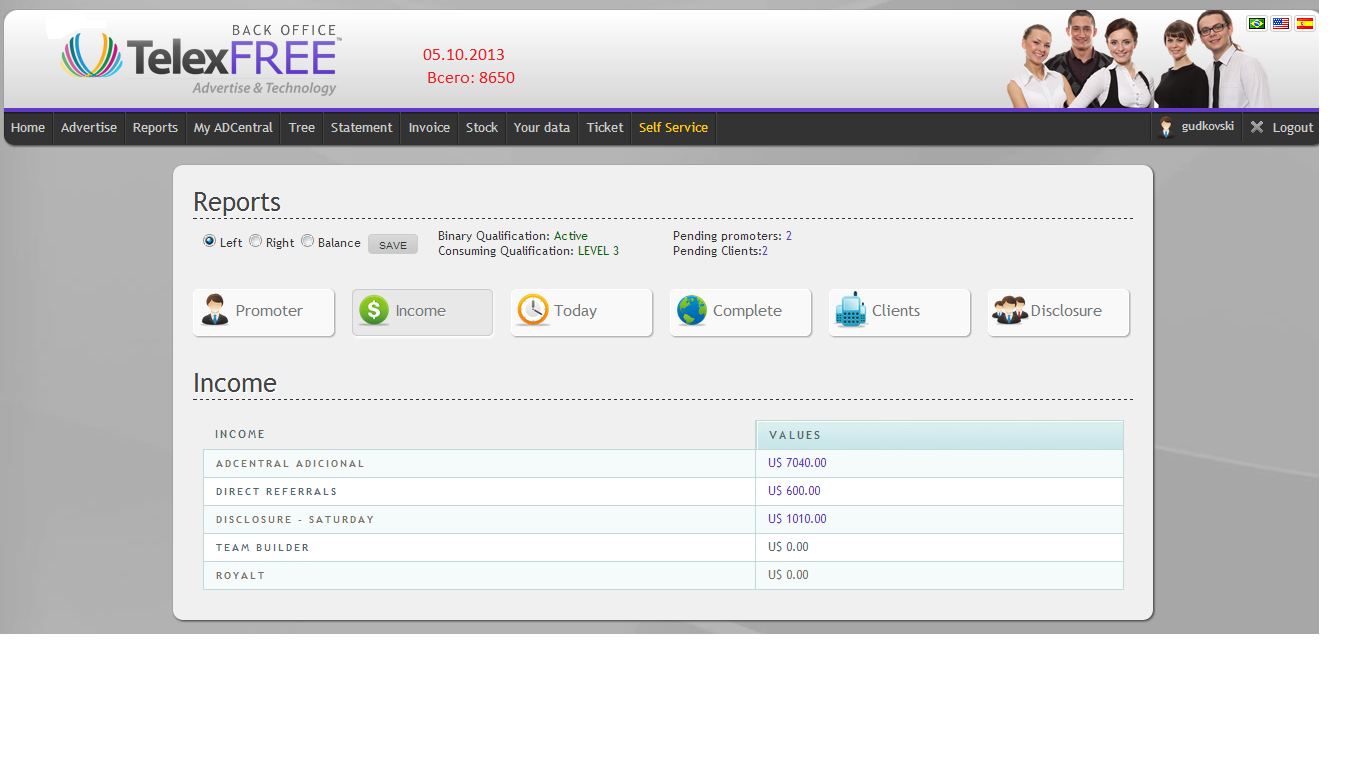Click the Всего: 8650 text
This screenshot has width=1366, height=768.
(471, 78)
